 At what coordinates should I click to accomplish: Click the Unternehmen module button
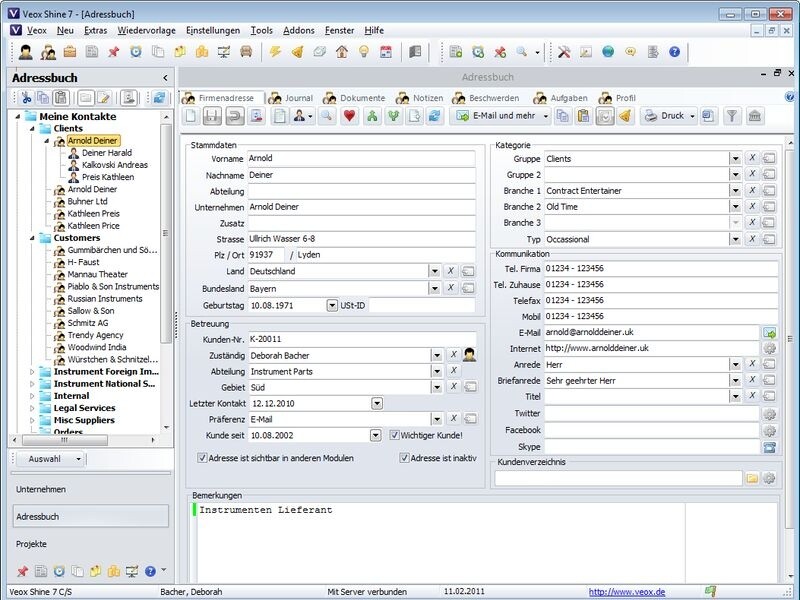click(x=40, y=489)
